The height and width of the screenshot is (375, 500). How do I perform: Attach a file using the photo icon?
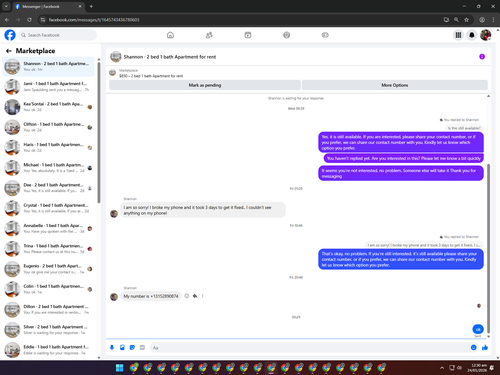click(x=122, y=348)
